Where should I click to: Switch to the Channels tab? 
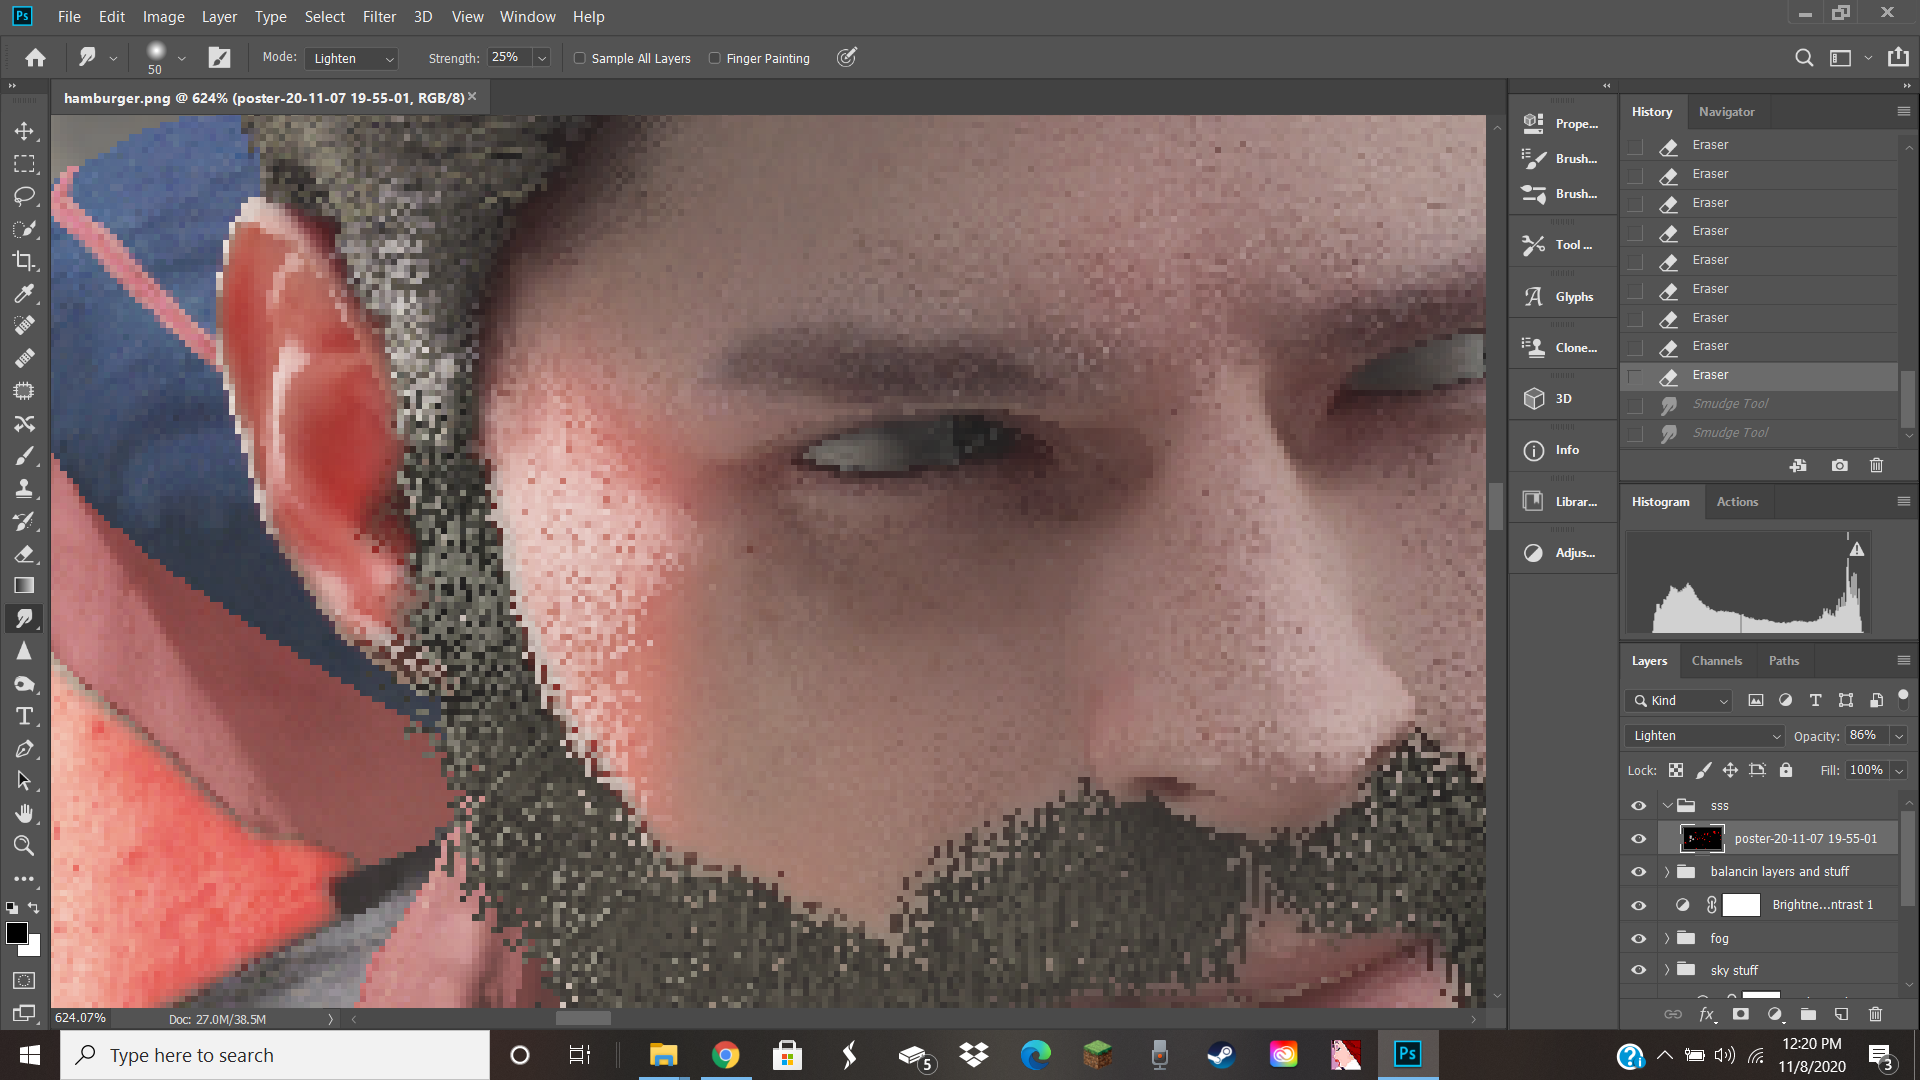coord(1716,661)
